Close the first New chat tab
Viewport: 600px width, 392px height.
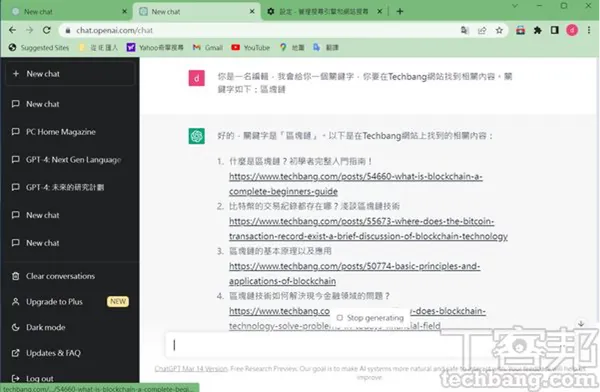point(124,11)
